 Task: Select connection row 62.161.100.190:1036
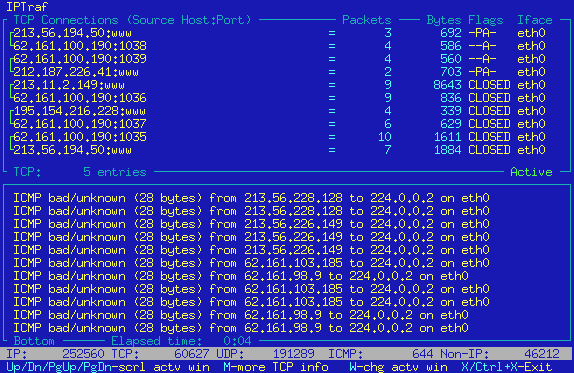[x=279, y=98]
